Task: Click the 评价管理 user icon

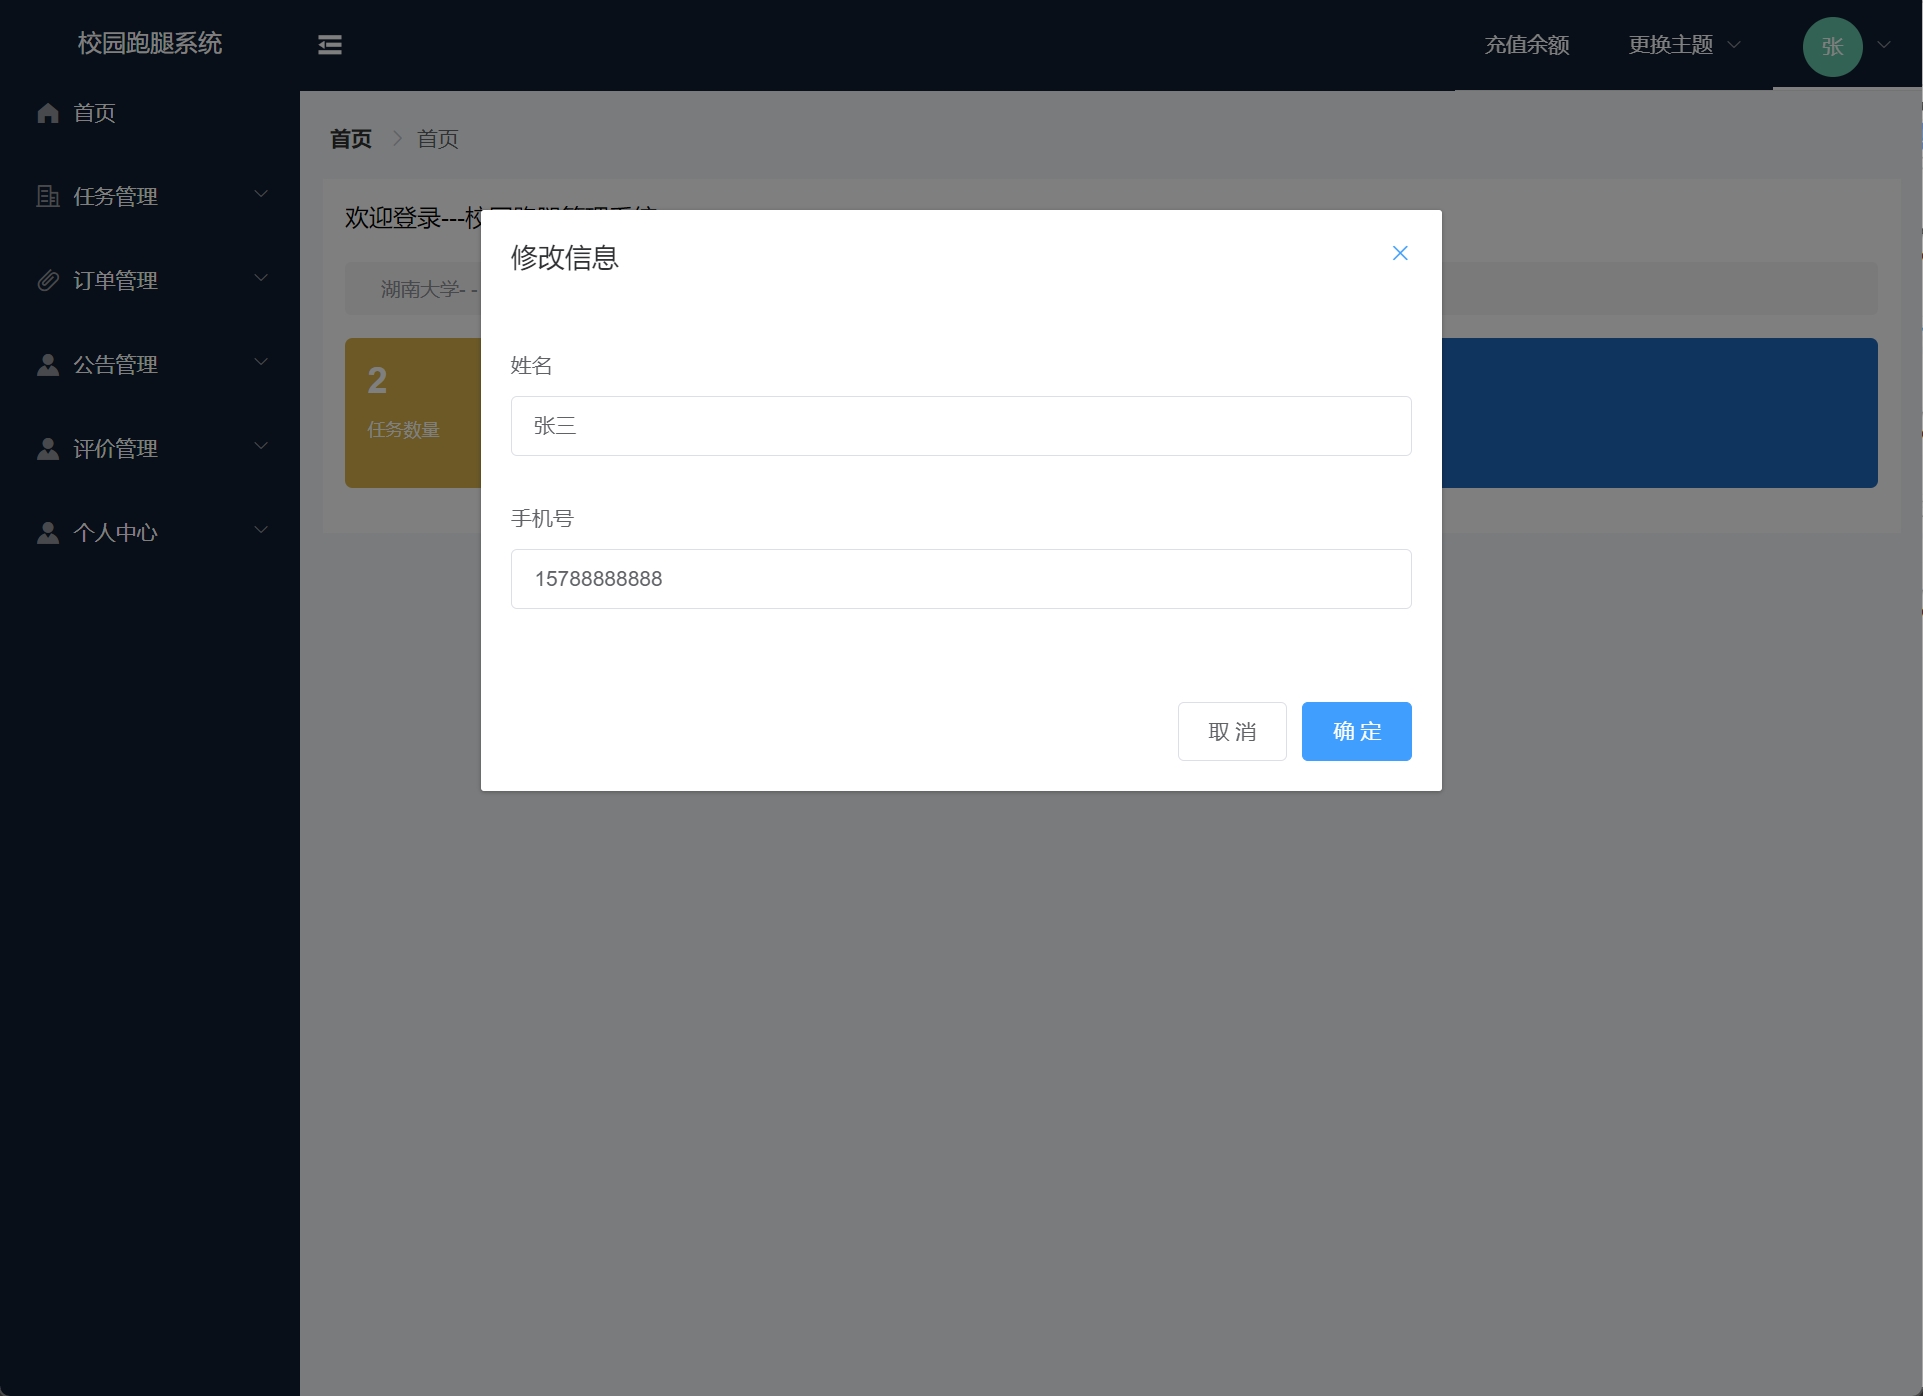Action: pyautogui.click(x=48, y=449)
